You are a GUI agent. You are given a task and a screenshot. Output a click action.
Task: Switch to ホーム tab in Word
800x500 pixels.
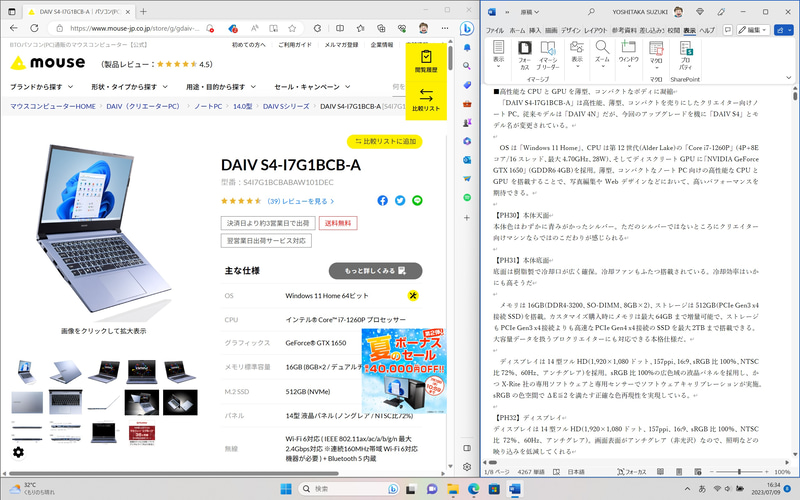517,31
